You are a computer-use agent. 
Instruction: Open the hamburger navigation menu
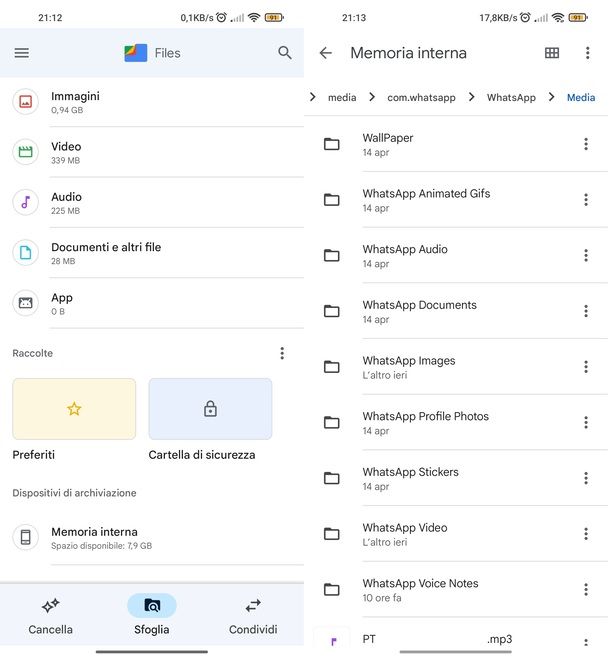[22, 53]
